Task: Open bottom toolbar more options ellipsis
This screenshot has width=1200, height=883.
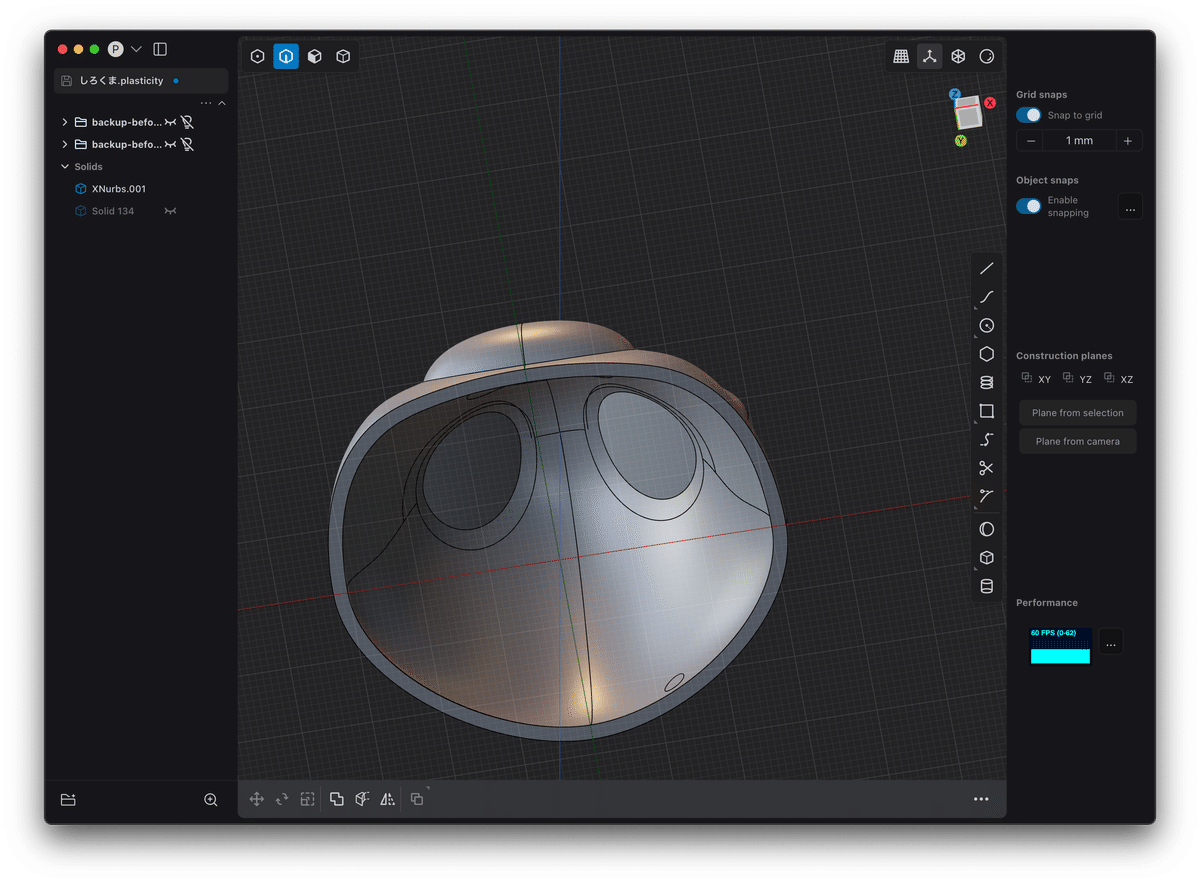Action: (x=981, y=799)
